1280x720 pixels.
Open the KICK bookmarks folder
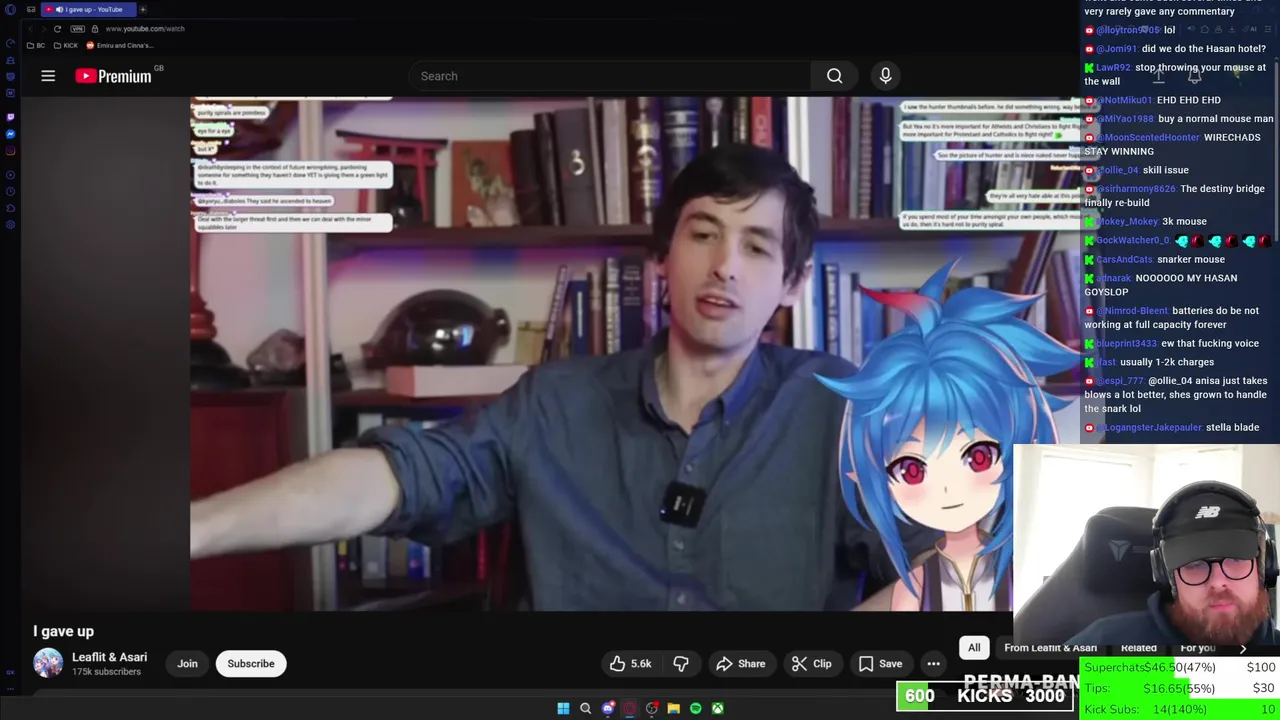(x=66, y=46)
